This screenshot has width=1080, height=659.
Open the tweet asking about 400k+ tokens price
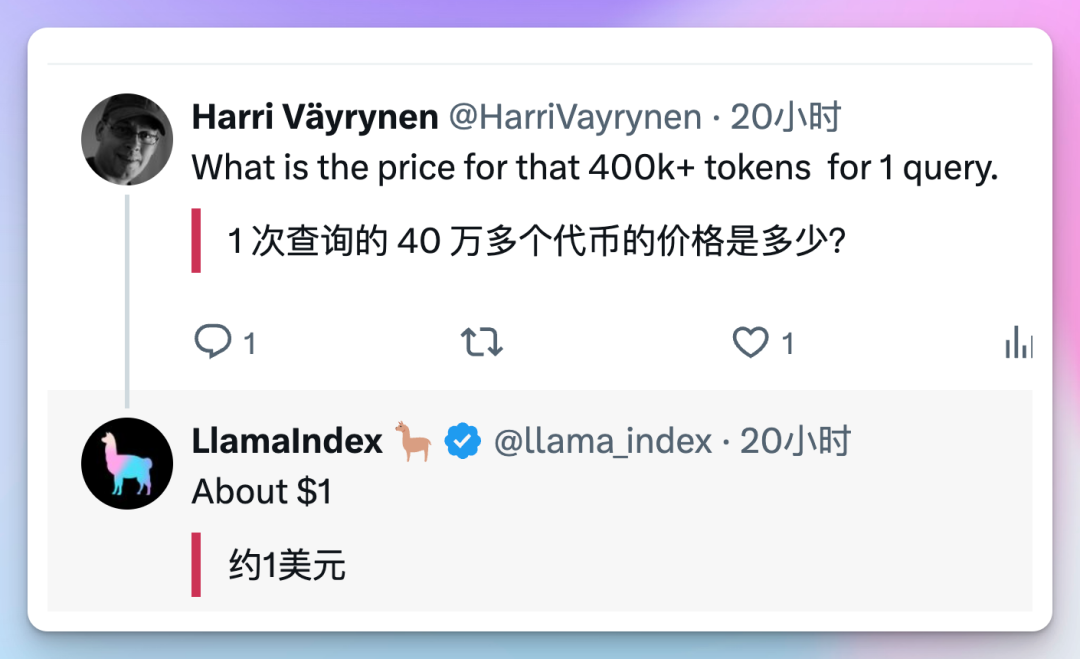595,167
